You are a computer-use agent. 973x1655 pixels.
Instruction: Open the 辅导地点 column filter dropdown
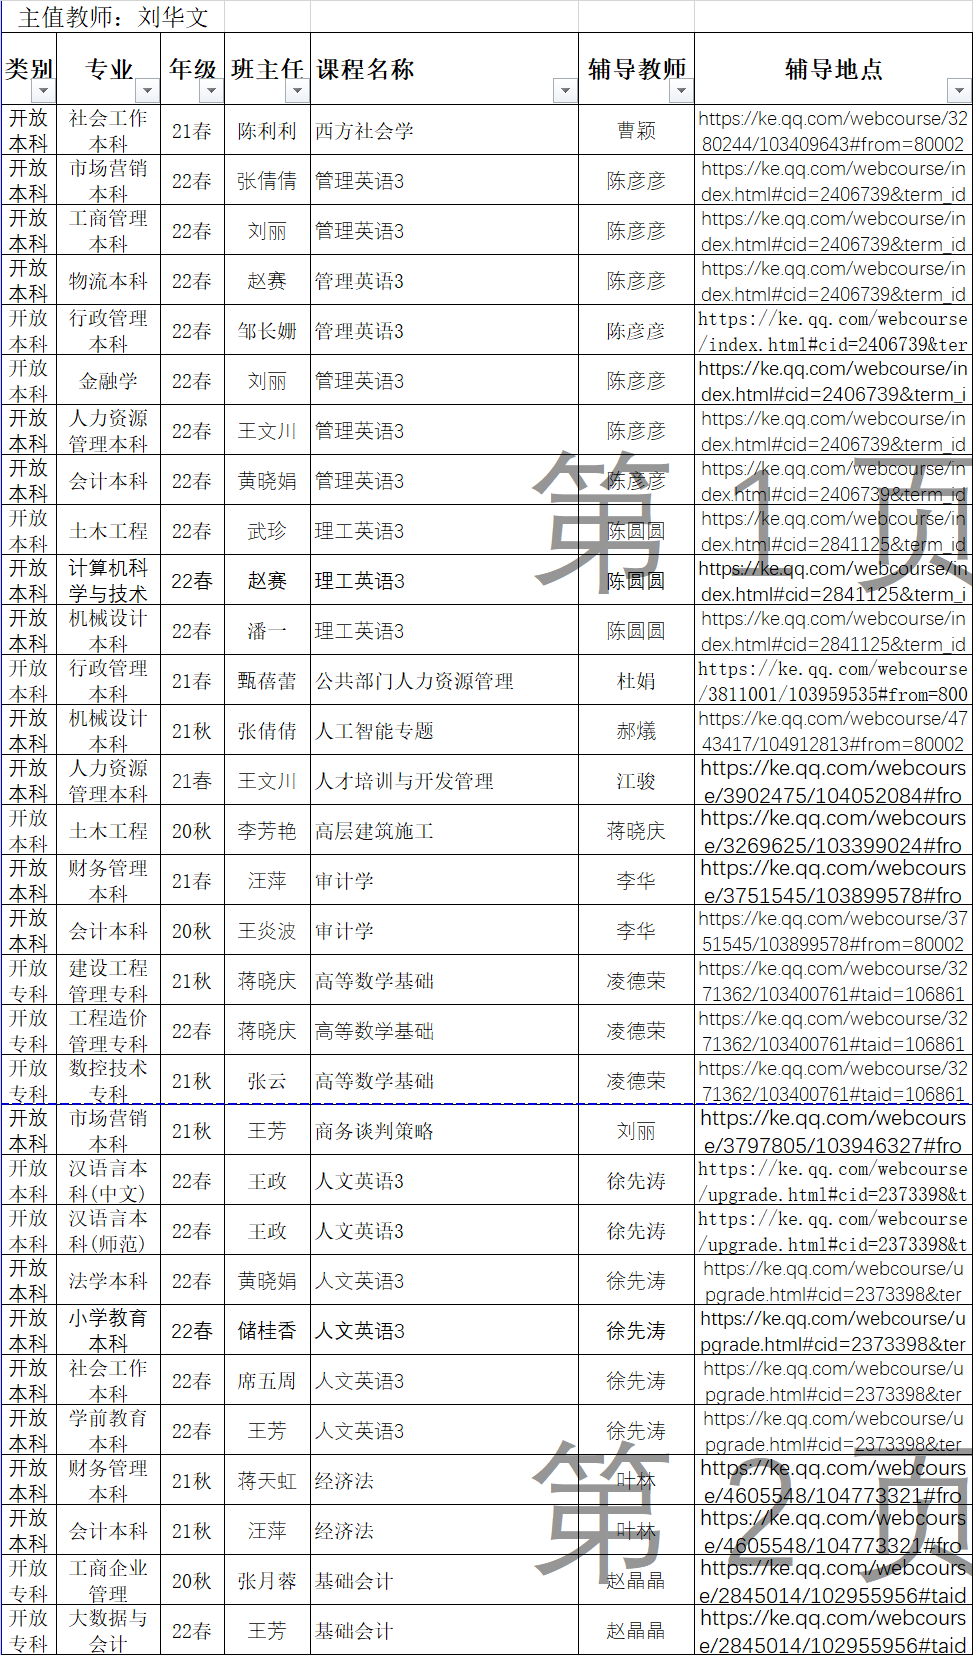959,91
